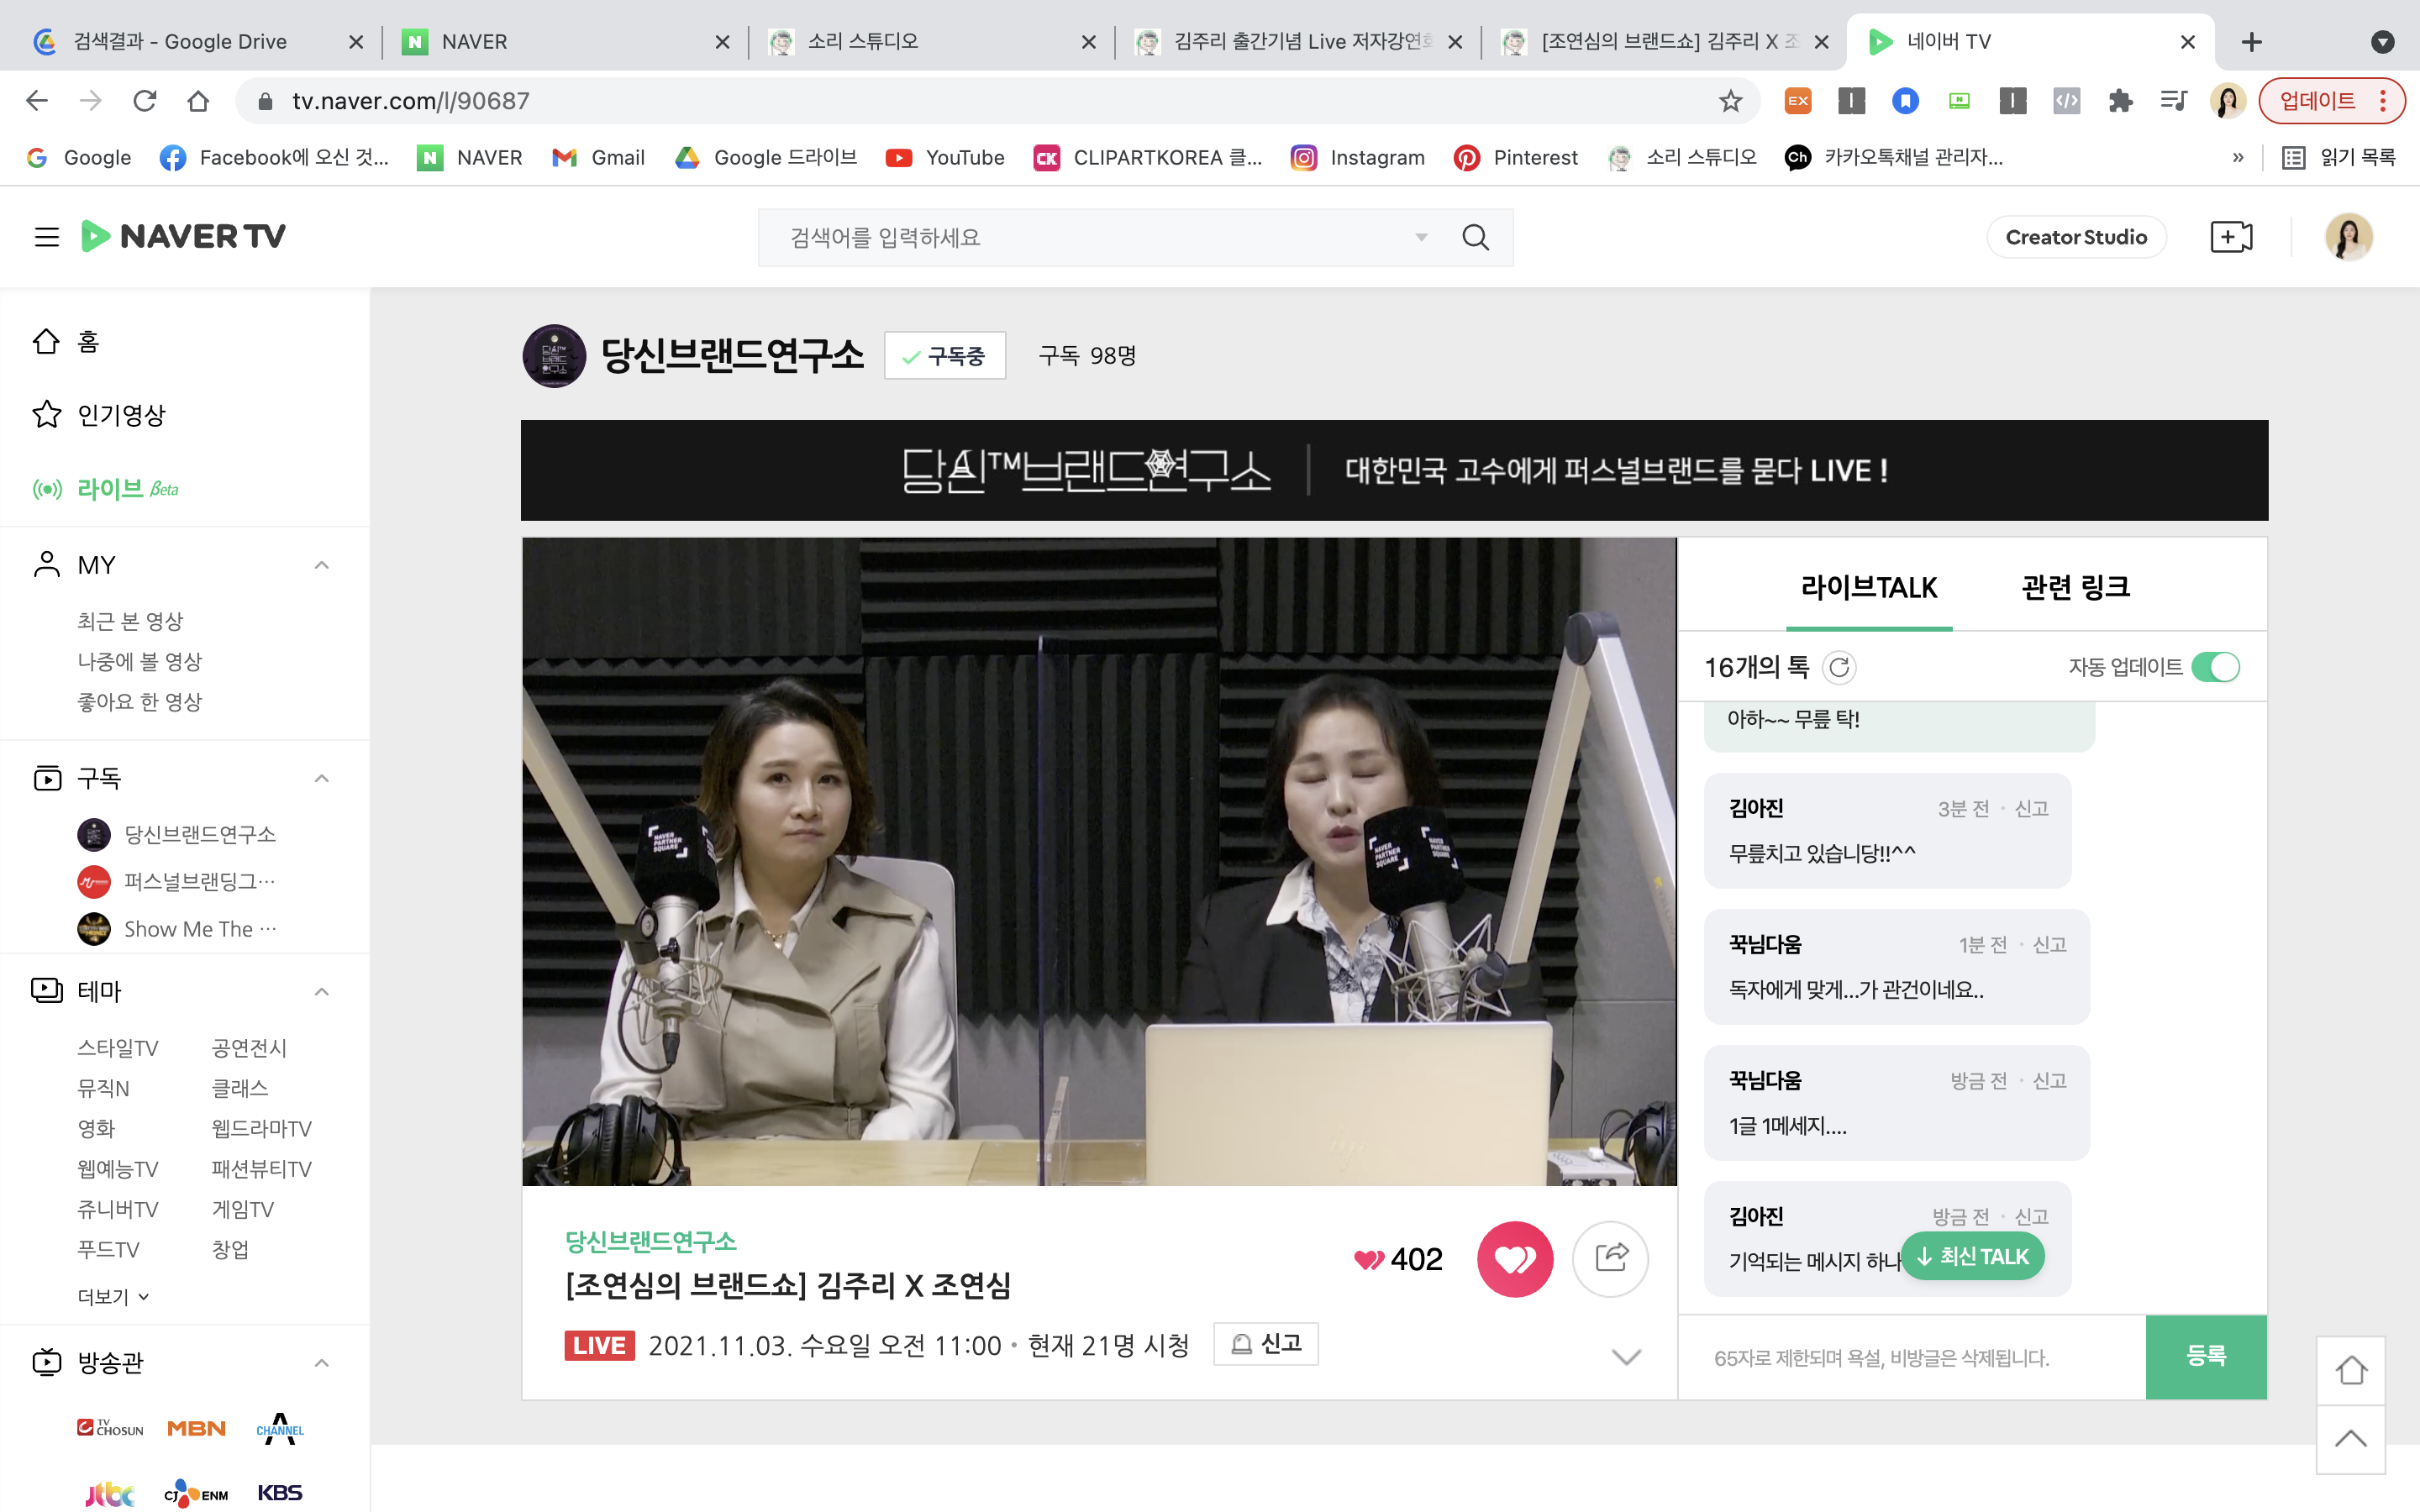Viewport: 2420px width, 1512px height.
Task: Refresh the talk count icon
Action: click(x=1838, y=667)
